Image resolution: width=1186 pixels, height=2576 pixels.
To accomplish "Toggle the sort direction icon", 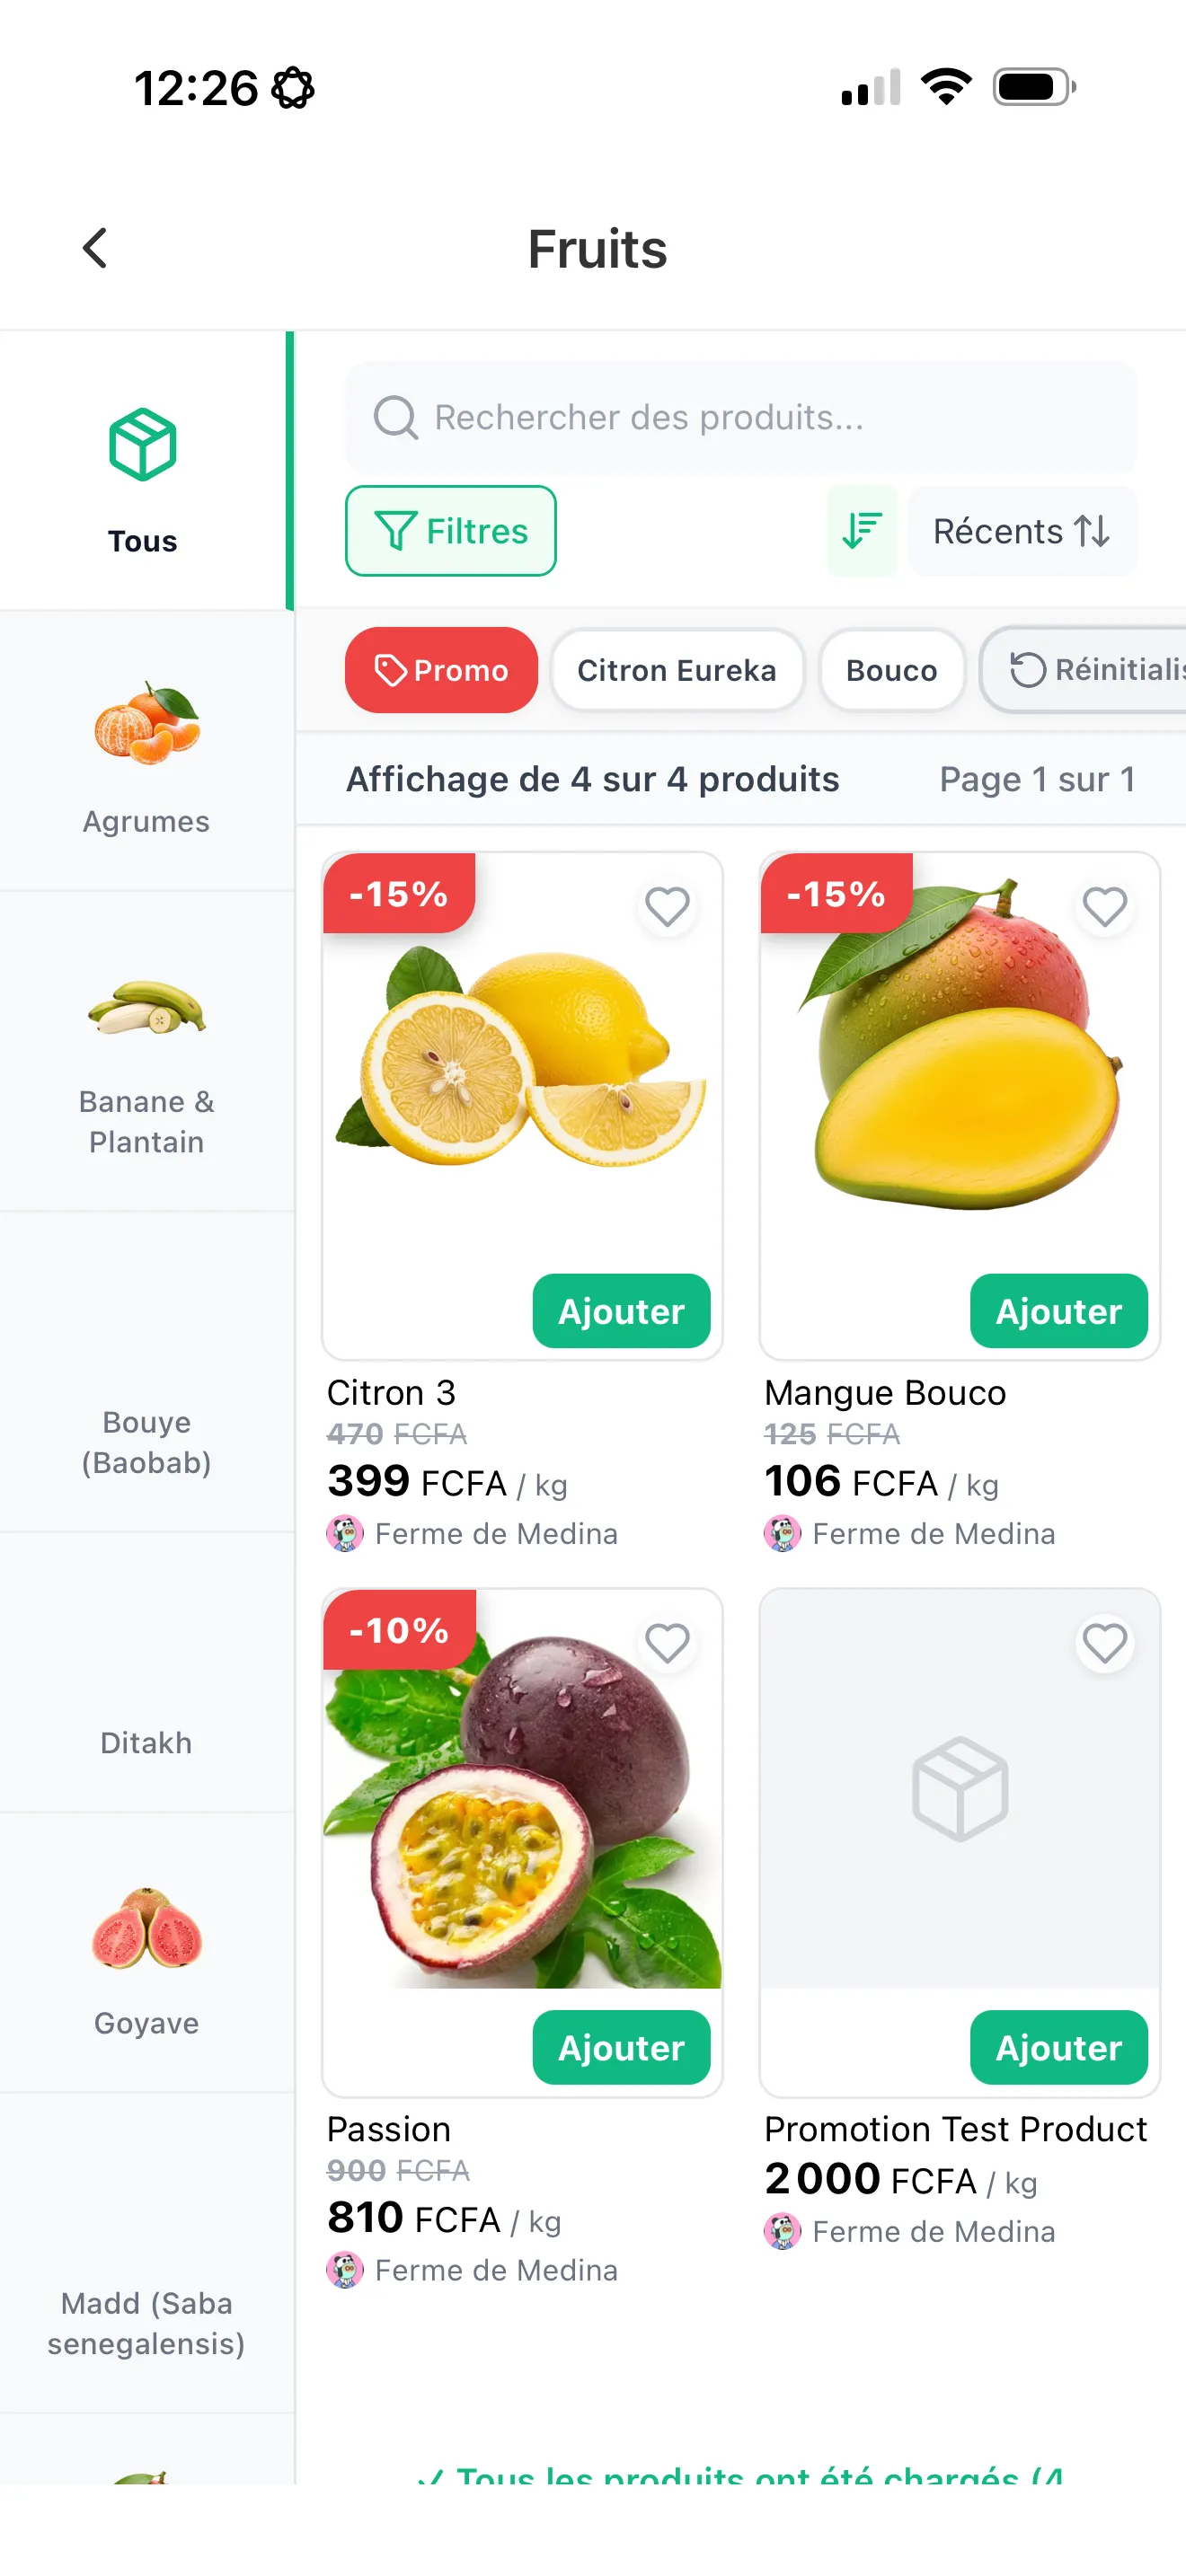I will click(861, 531).
